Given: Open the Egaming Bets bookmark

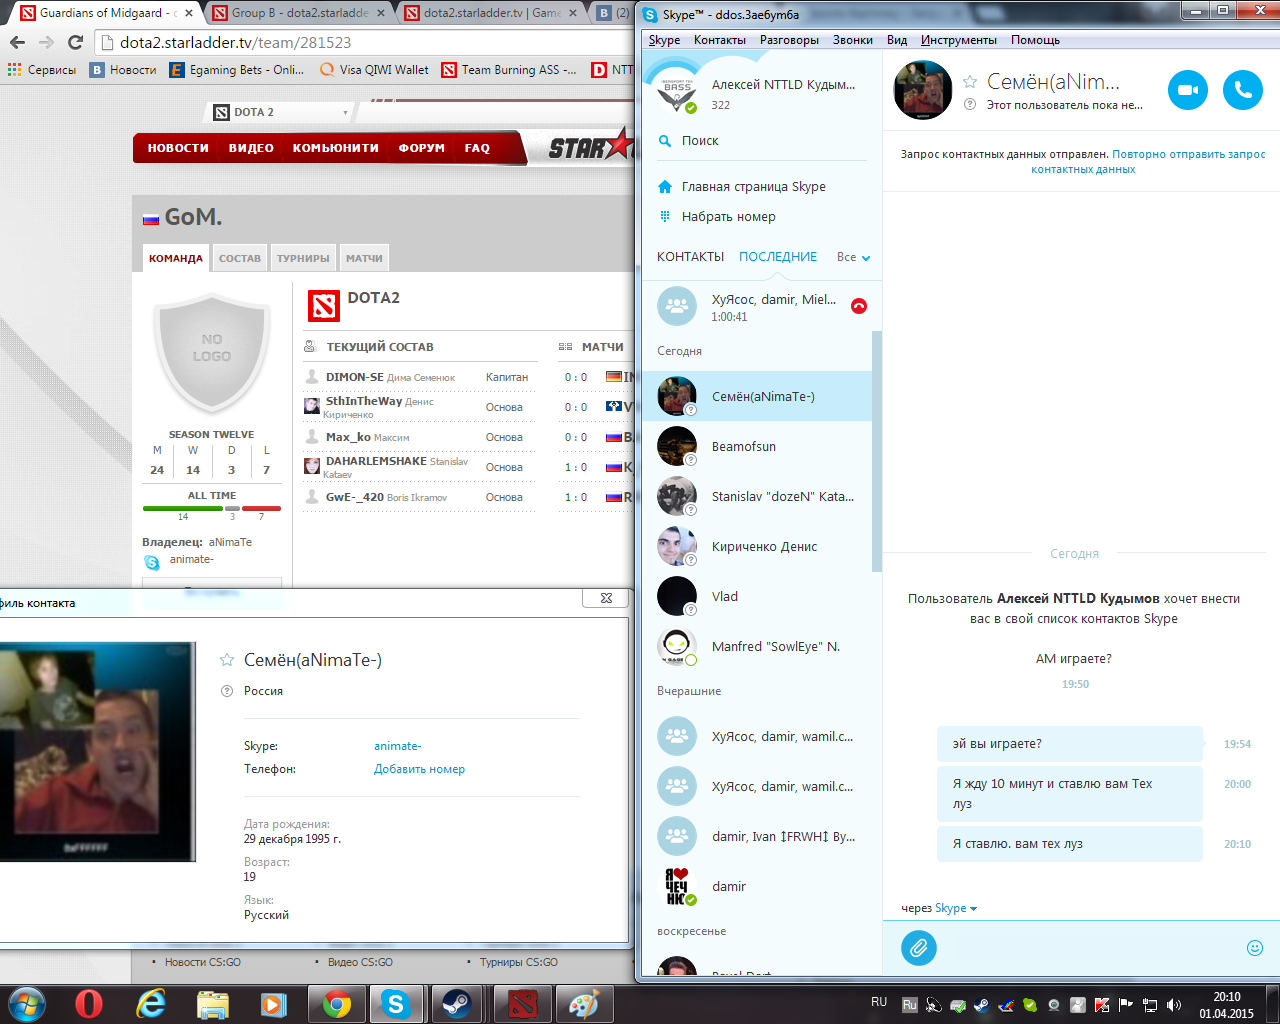Looking at the screenshot, I should click(x=237, y=70).
